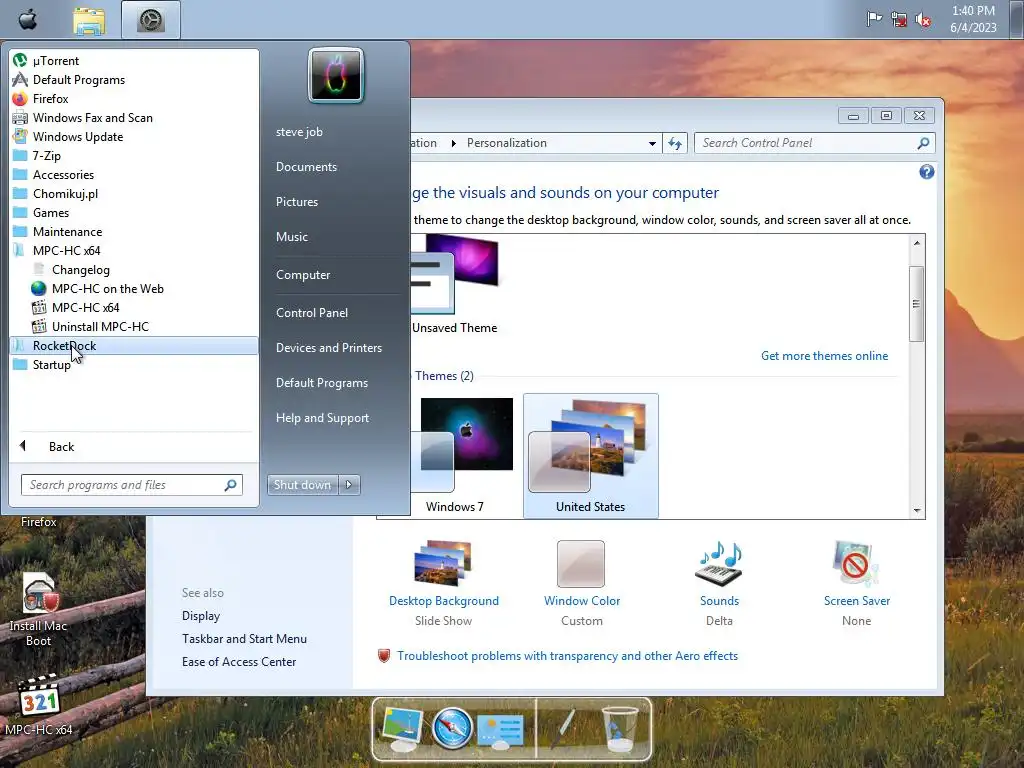Click the pen dock icon
This screenshot has width=1024, height=768.
pos(564,728)
